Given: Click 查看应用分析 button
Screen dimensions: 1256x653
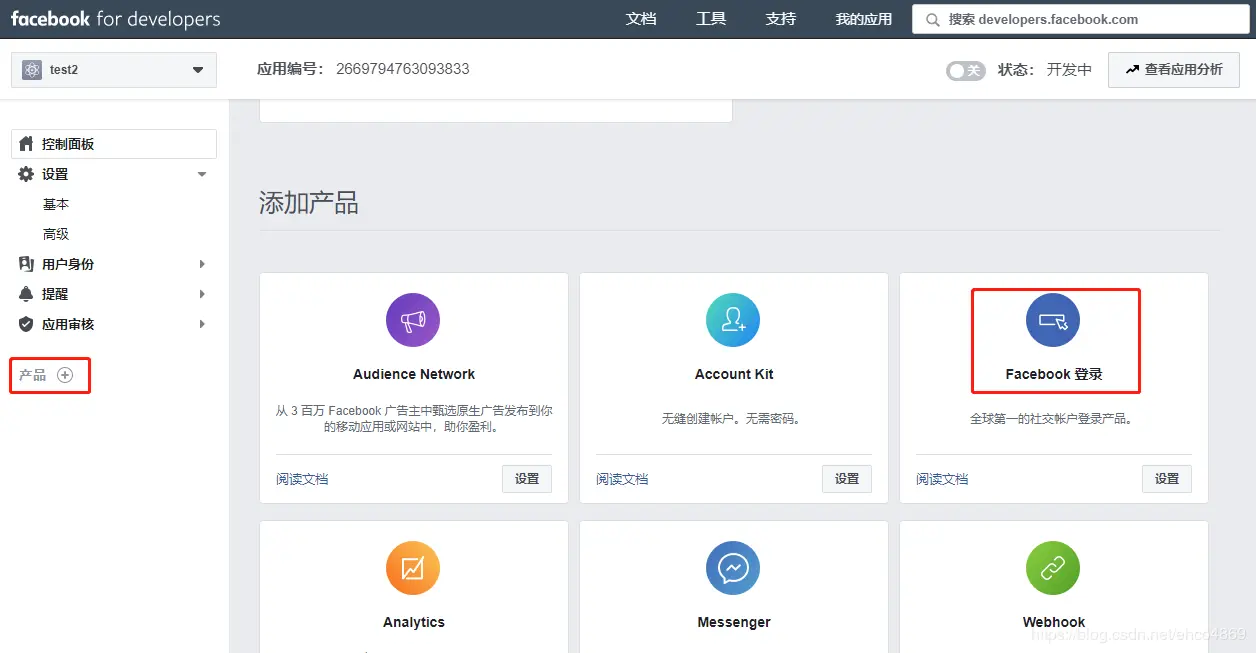Looking at the screenshot, I should pyautogui.click(x=1174, y=69).
